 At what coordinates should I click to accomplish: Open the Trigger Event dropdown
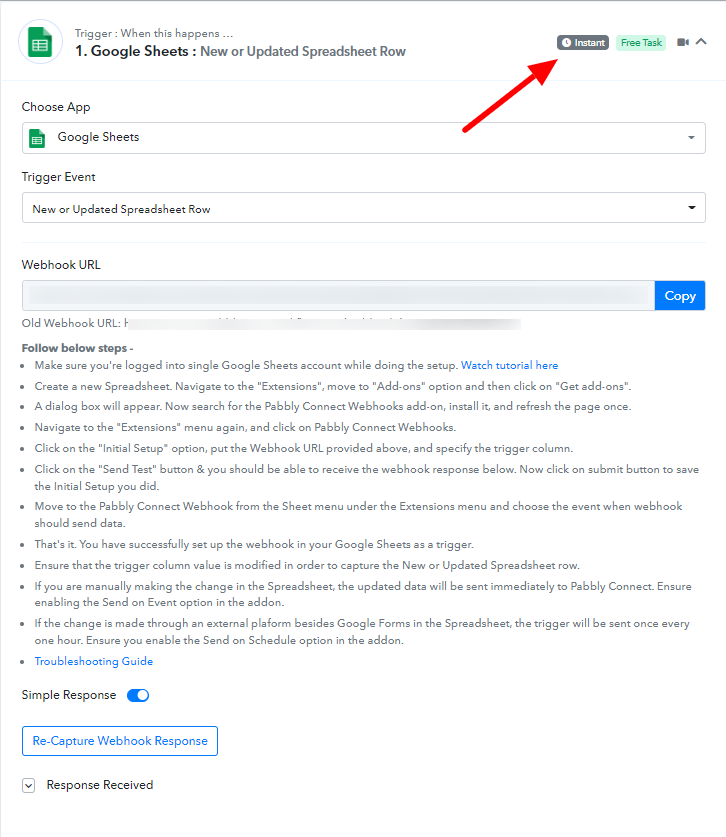click(x=364, y=208)
